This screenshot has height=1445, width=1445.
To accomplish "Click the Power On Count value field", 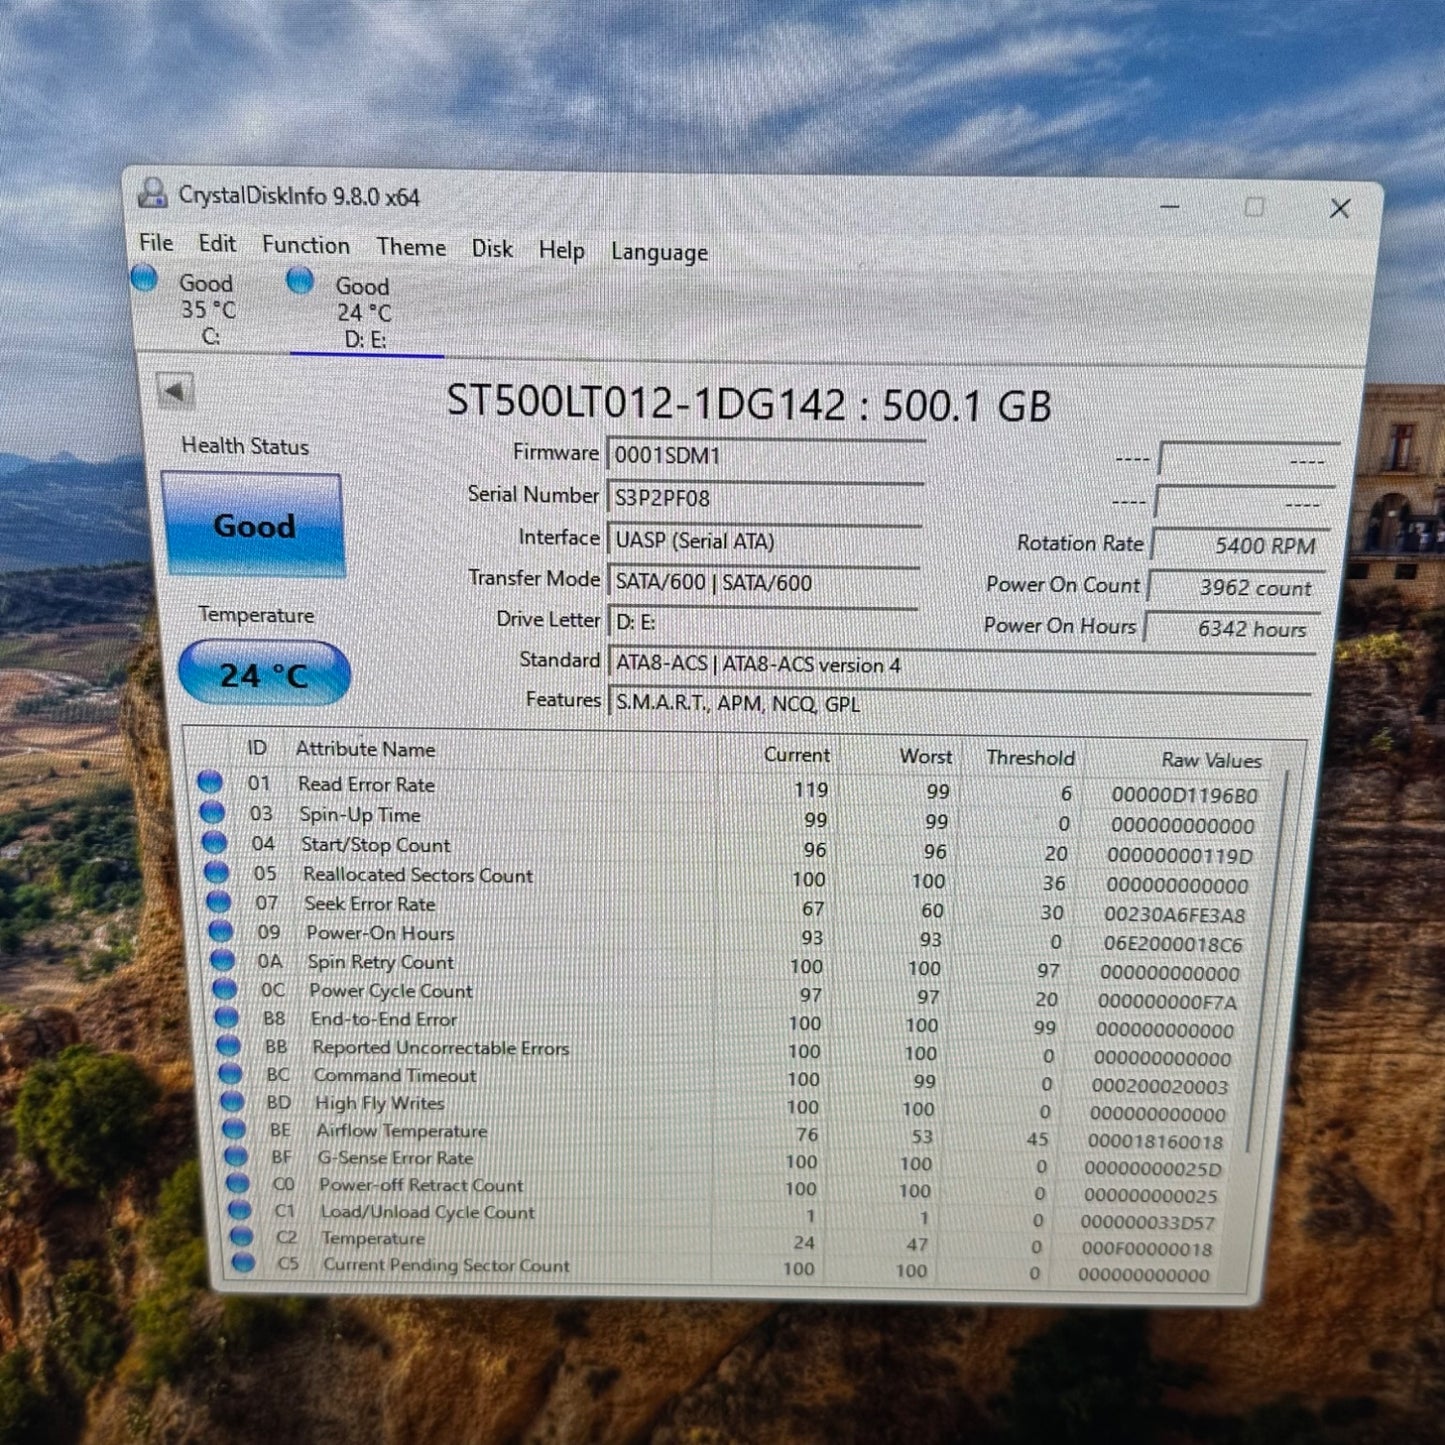I will coord(1237,587).
